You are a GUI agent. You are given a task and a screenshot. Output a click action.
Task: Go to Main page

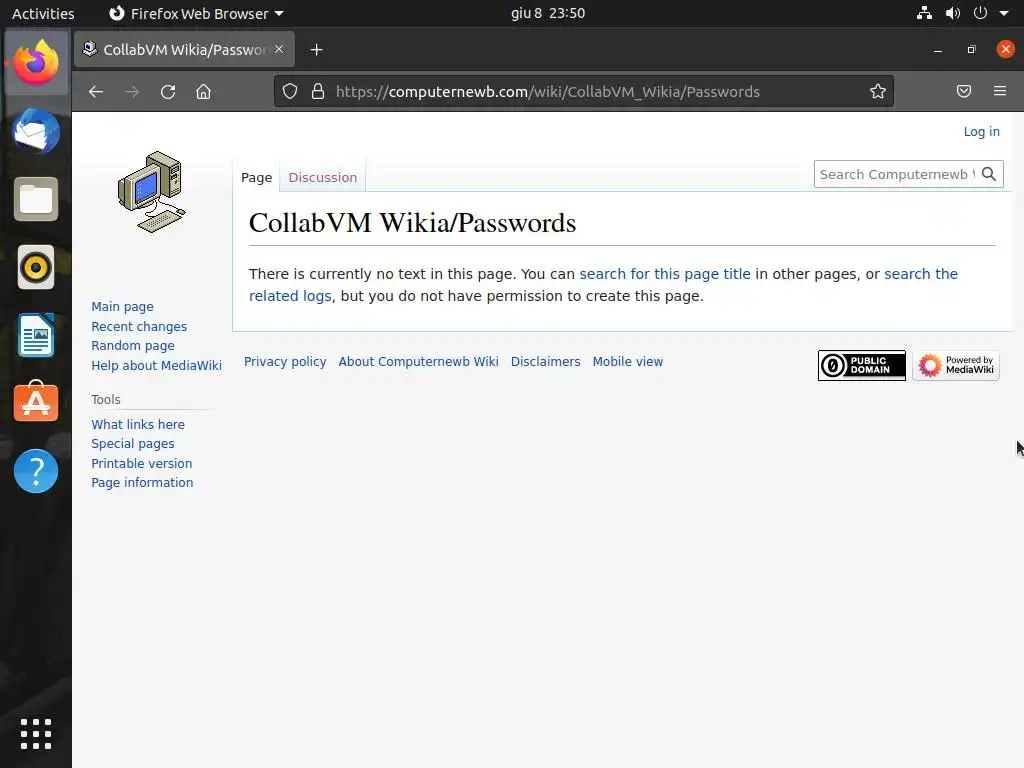pos(122,306)
